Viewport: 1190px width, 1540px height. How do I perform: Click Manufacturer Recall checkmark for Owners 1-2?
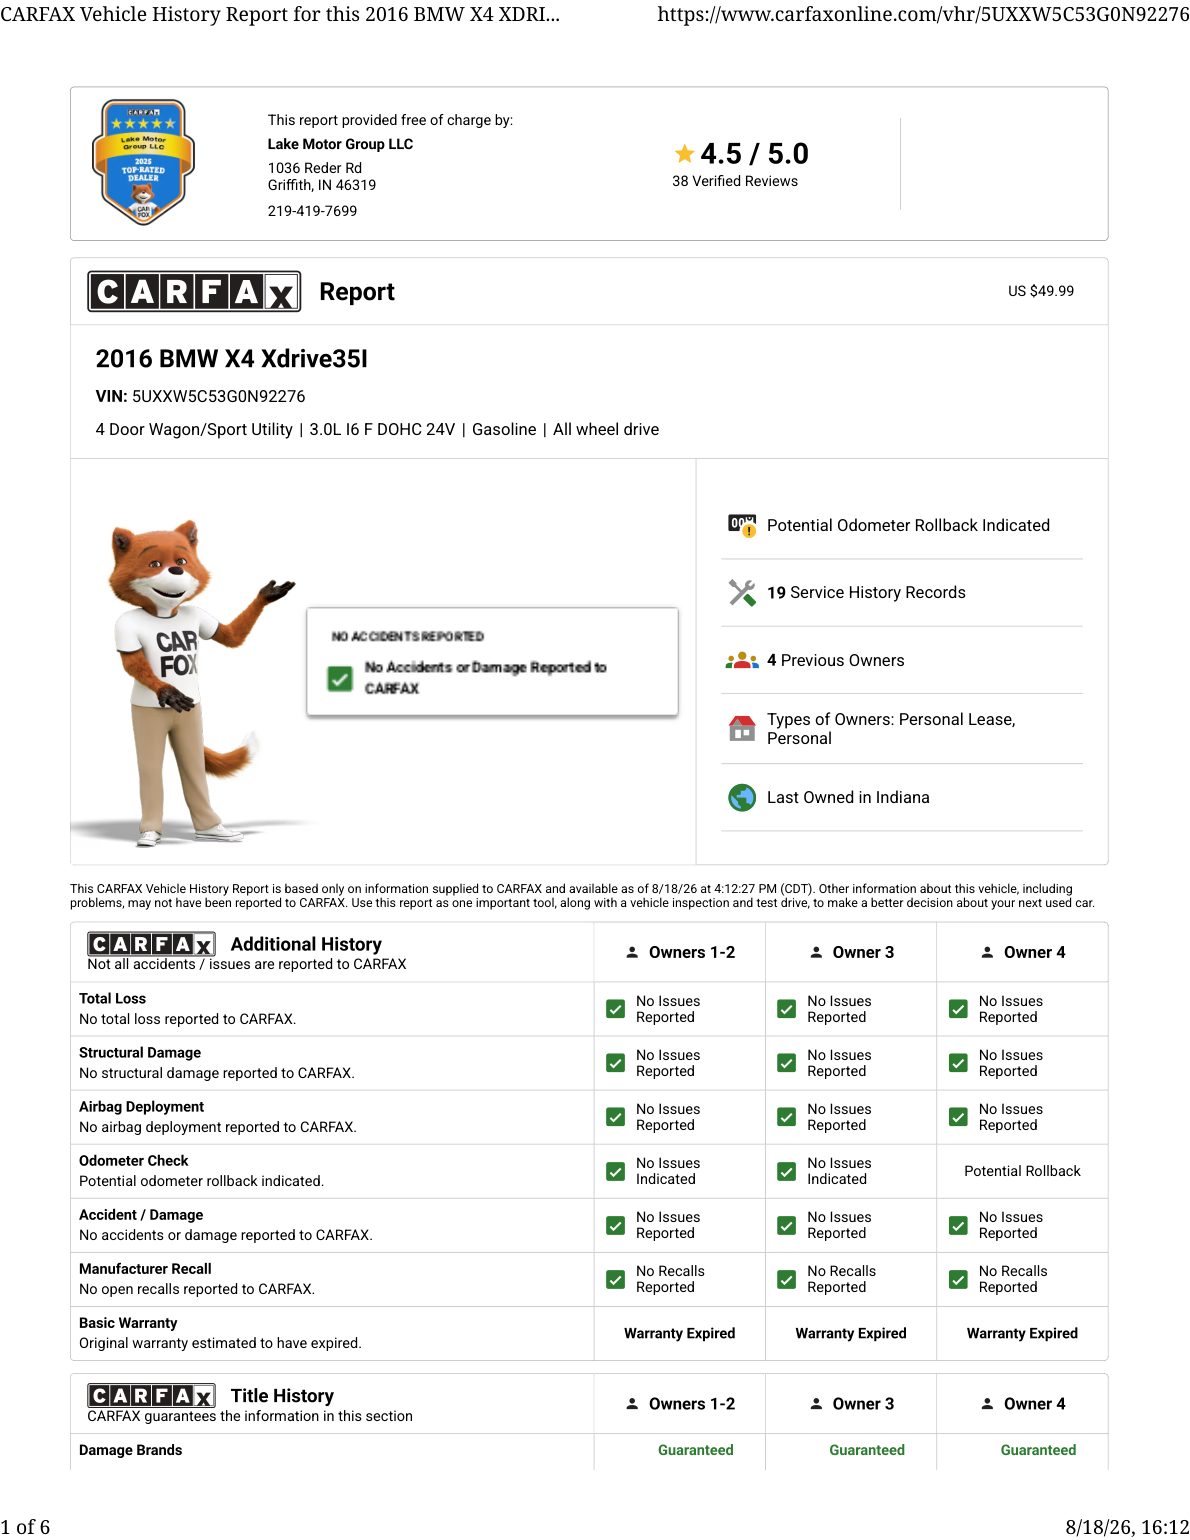coord(616,1279)
